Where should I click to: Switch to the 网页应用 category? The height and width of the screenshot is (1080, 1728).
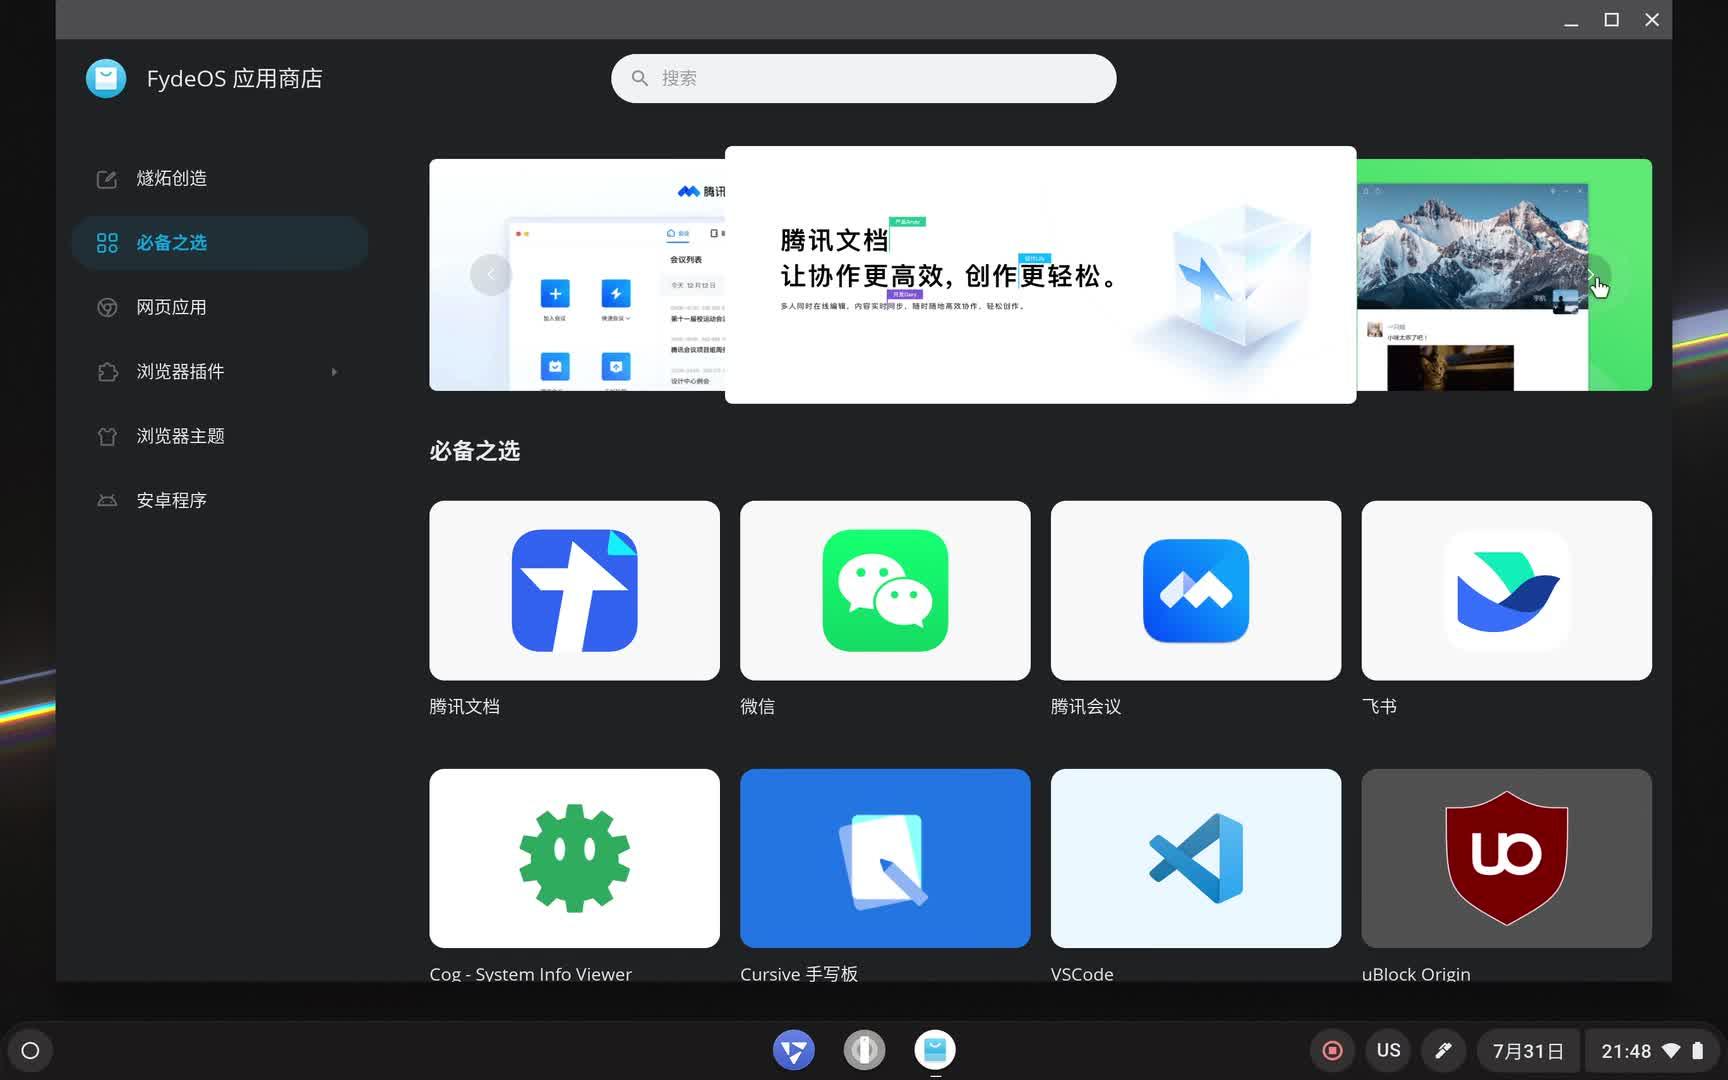pos(171,307)
